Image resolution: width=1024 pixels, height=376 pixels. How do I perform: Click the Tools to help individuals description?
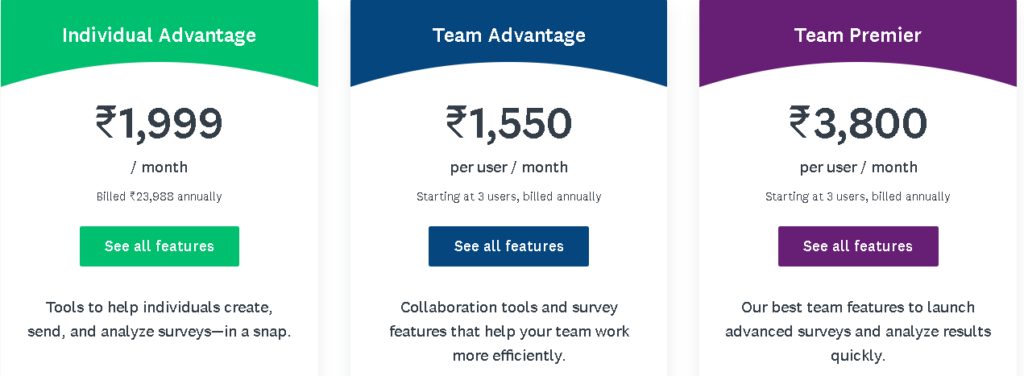[x=159, y=319]
